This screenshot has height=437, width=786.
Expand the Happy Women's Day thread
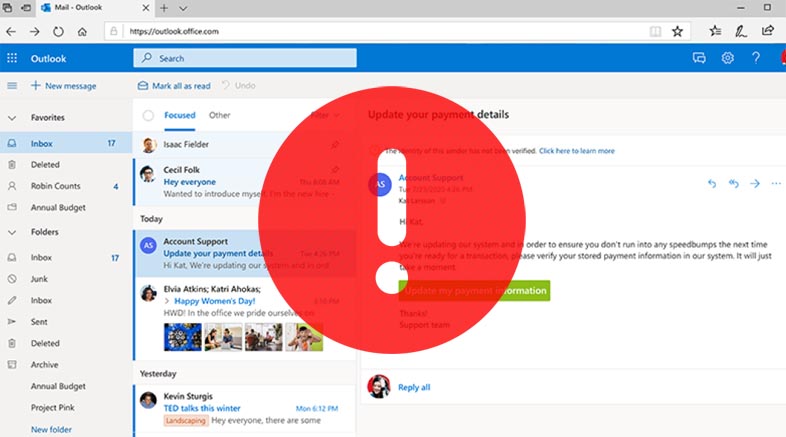tap(167, 301)
